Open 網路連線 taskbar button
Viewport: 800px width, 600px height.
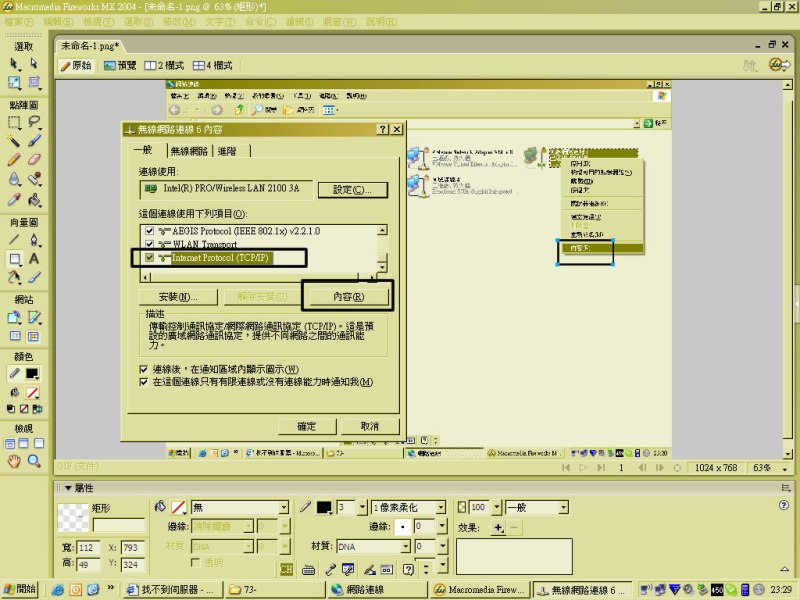(x=378, y=590)
